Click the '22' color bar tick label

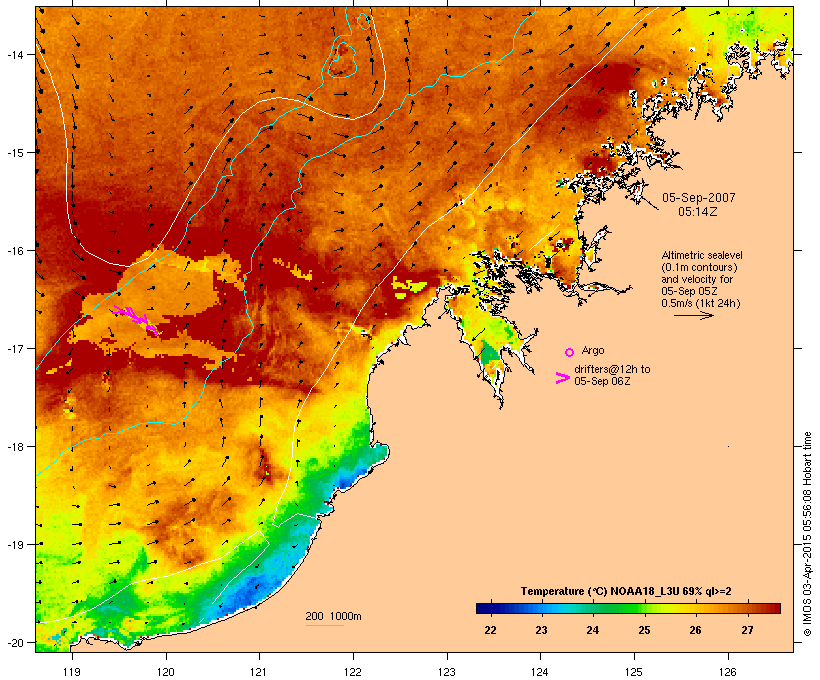tap(490, 630)
